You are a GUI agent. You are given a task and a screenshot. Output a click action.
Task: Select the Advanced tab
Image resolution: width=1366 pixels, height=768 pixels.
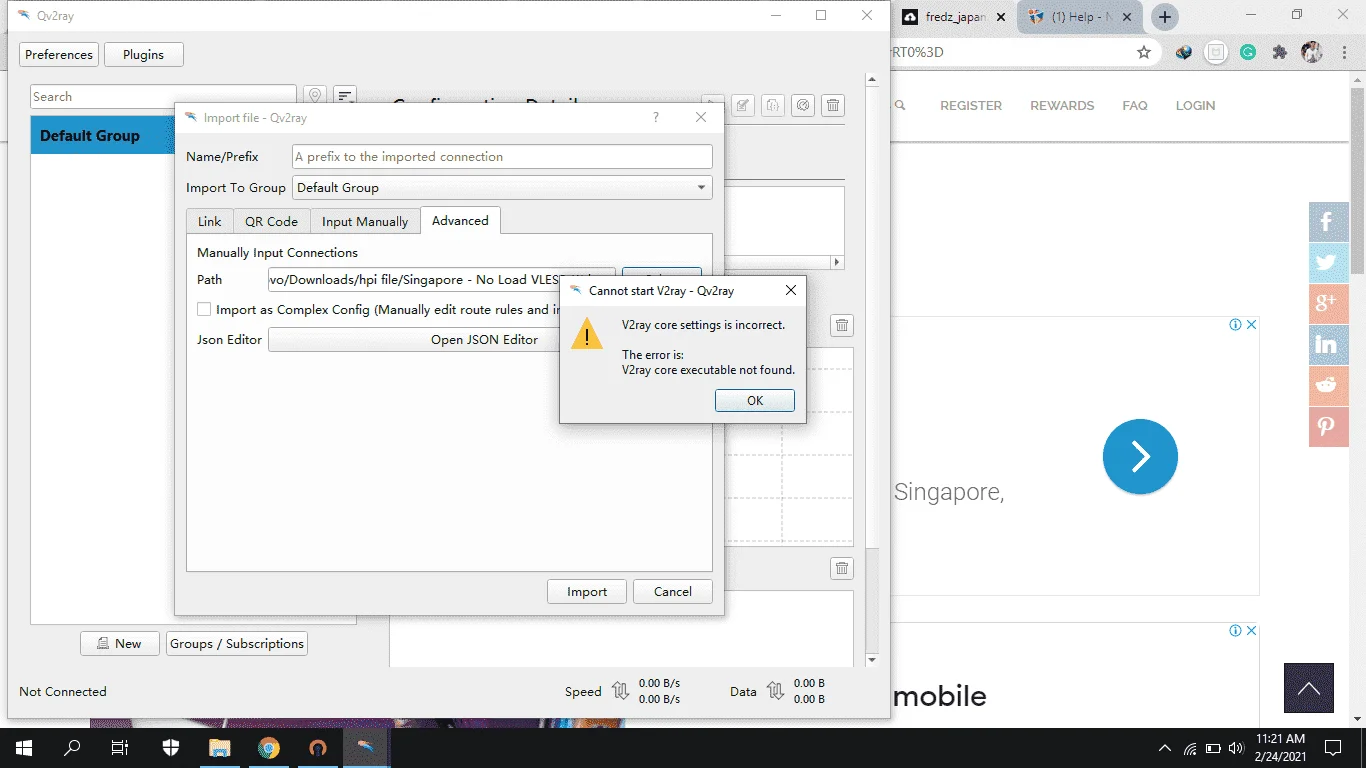pyautogui.click(x=460, y=220)
